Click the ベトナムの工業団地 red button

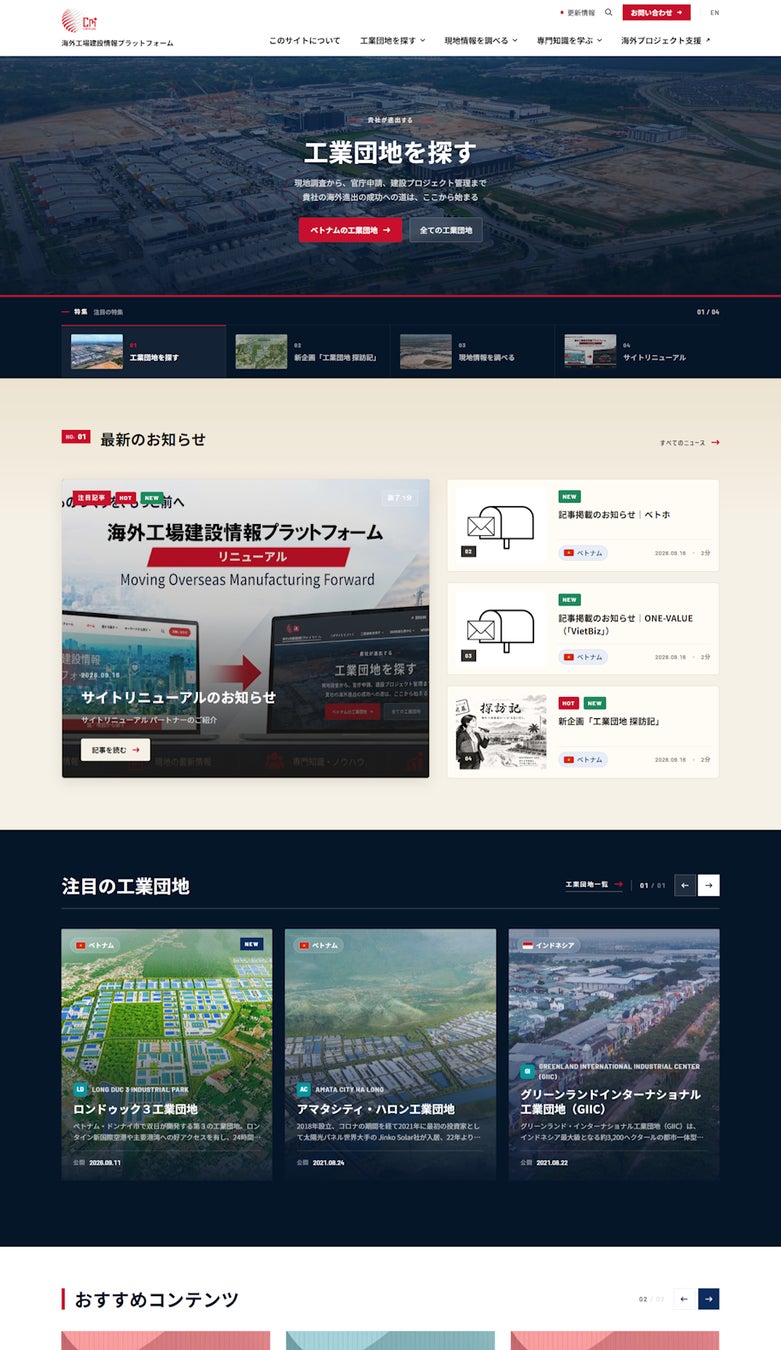coord(350,230)
